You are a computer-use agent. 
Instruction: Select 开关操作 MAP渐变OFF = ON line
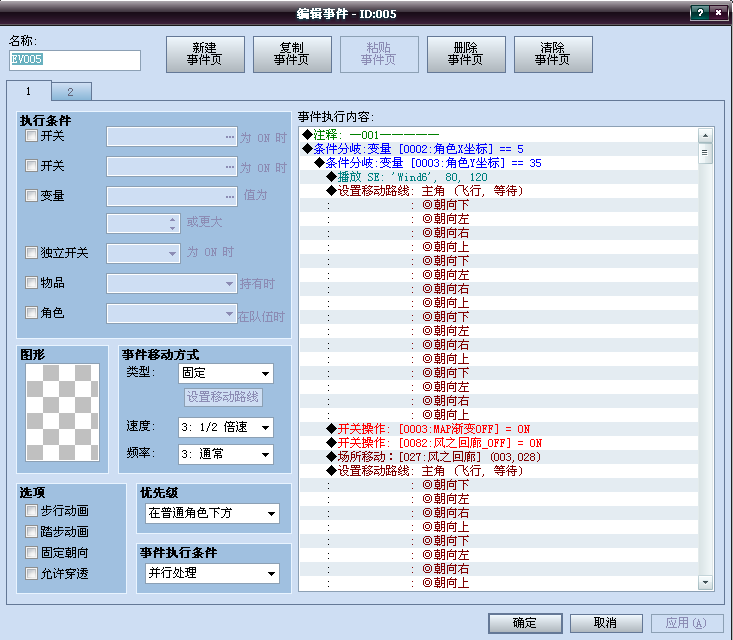499,429
